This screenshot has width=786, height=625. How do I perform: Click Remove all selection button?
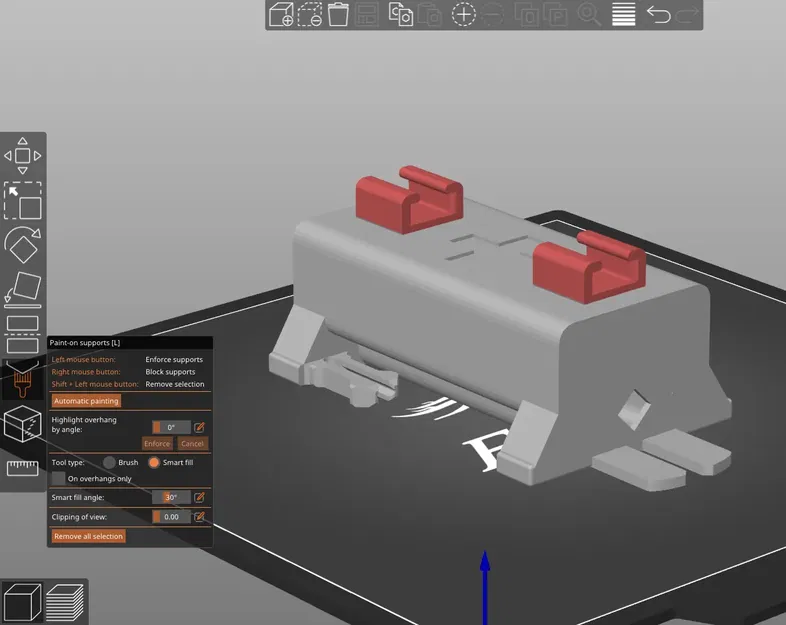(88, 536)
